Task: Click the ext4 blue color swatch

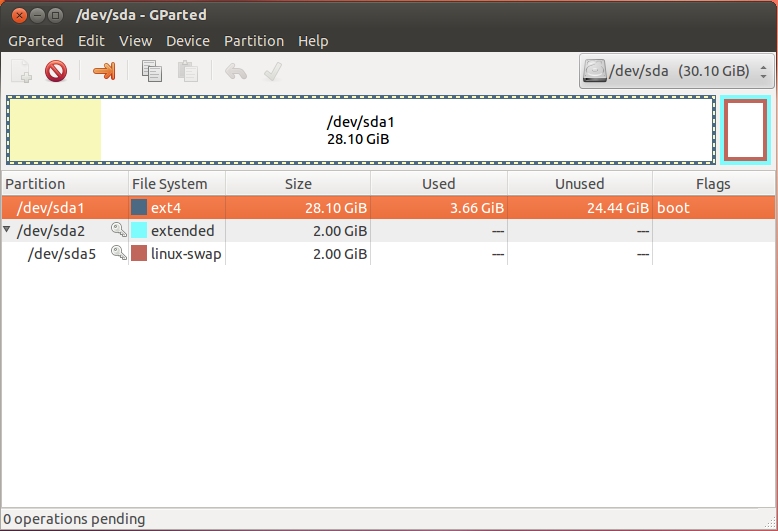Action: pyautogui.click(x=139, y=207)
